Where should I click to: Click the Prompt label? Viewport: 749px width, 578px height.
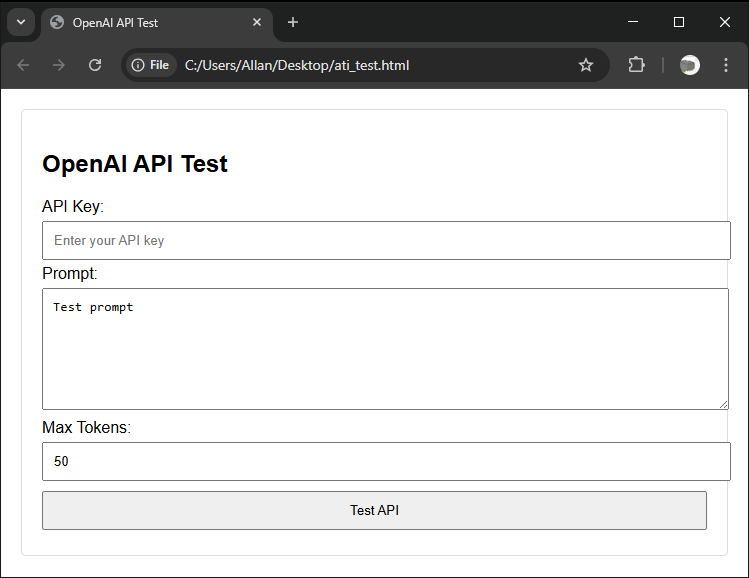pyautogui.click(x=70, y=273)
